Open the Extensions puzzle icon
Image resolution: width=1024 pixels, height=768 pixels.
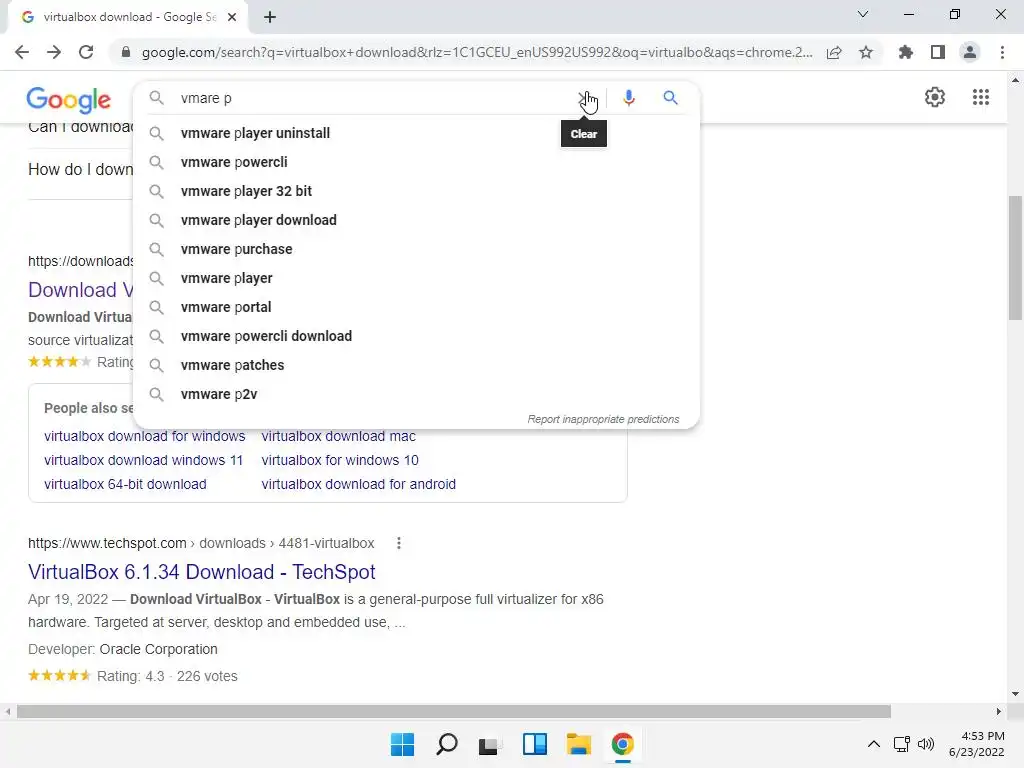coord(906,52)
